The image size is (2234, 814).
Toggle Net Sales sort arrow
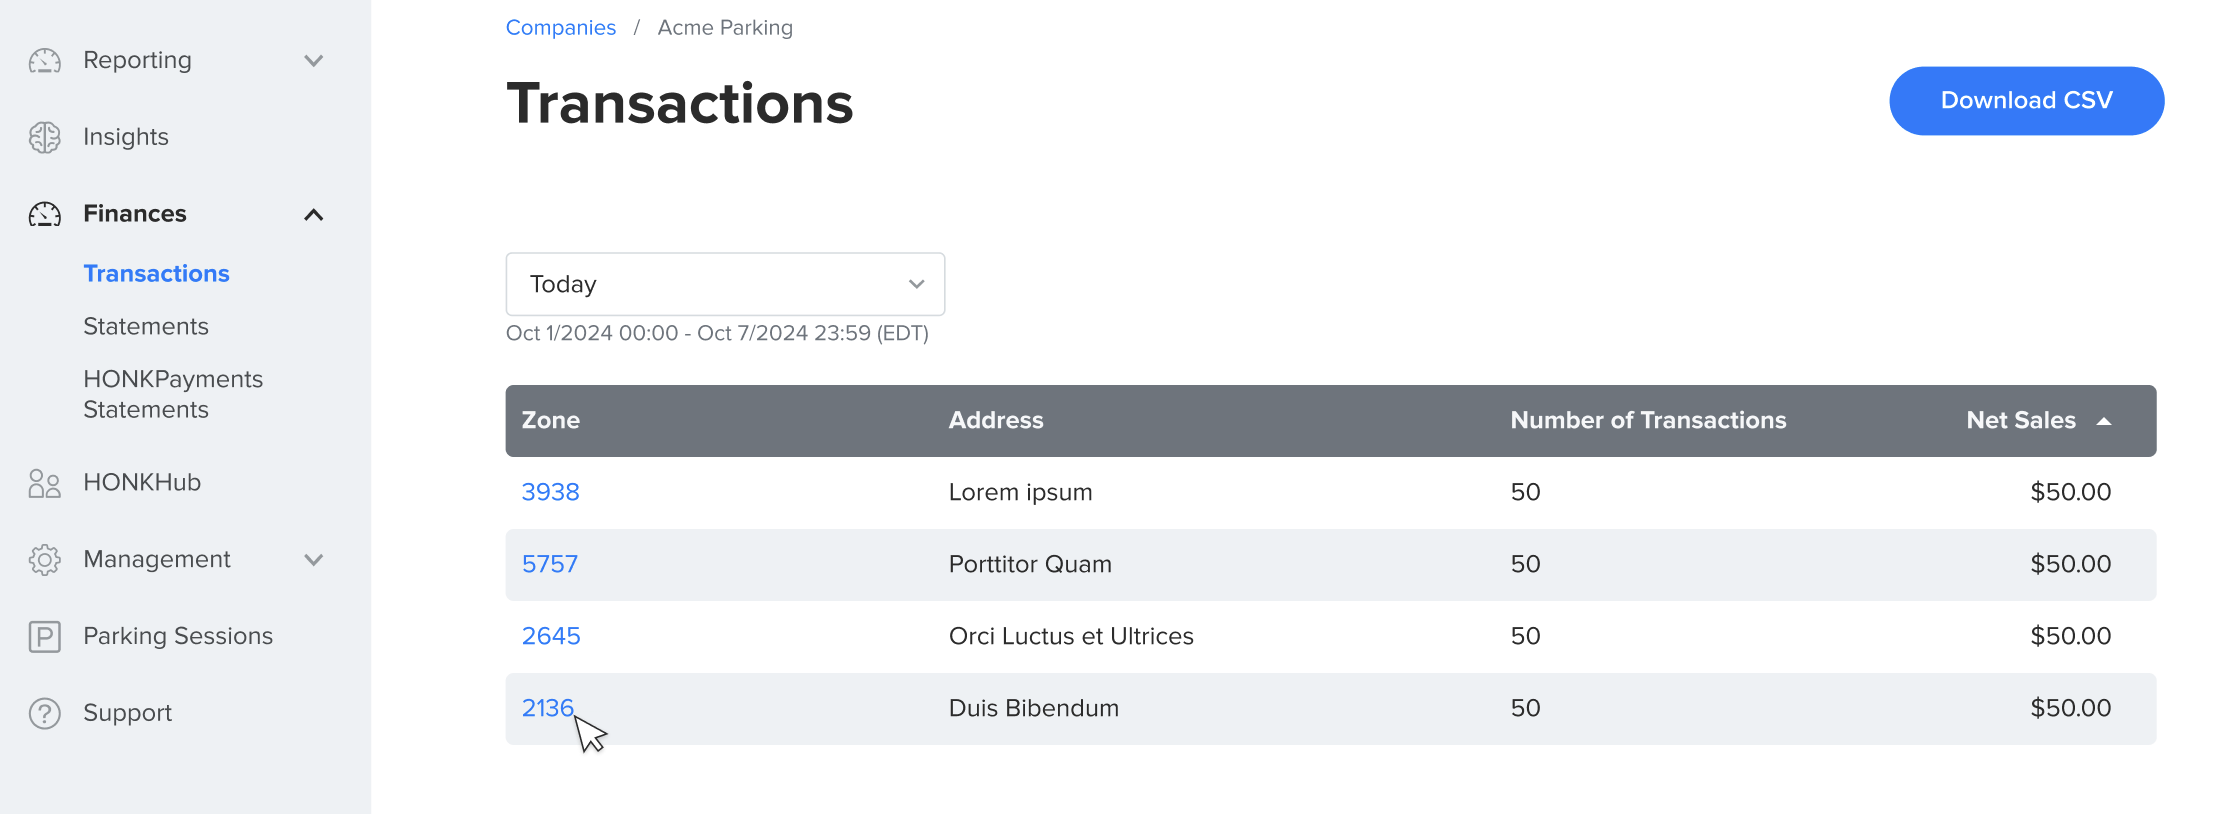pos(2104,421)
